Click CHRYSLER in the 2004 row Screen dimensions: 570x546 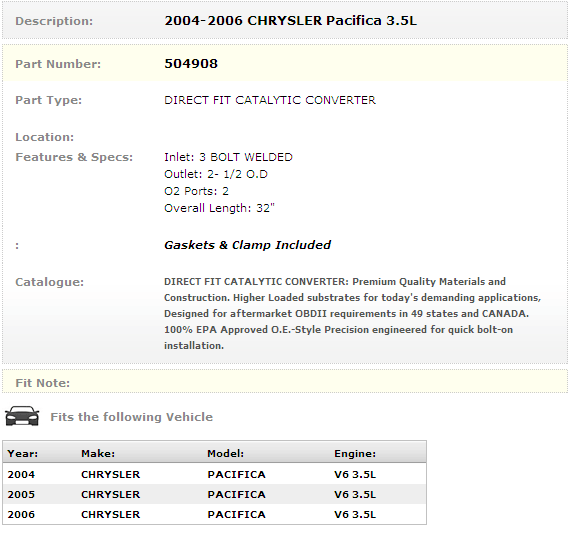click(111, 474)
